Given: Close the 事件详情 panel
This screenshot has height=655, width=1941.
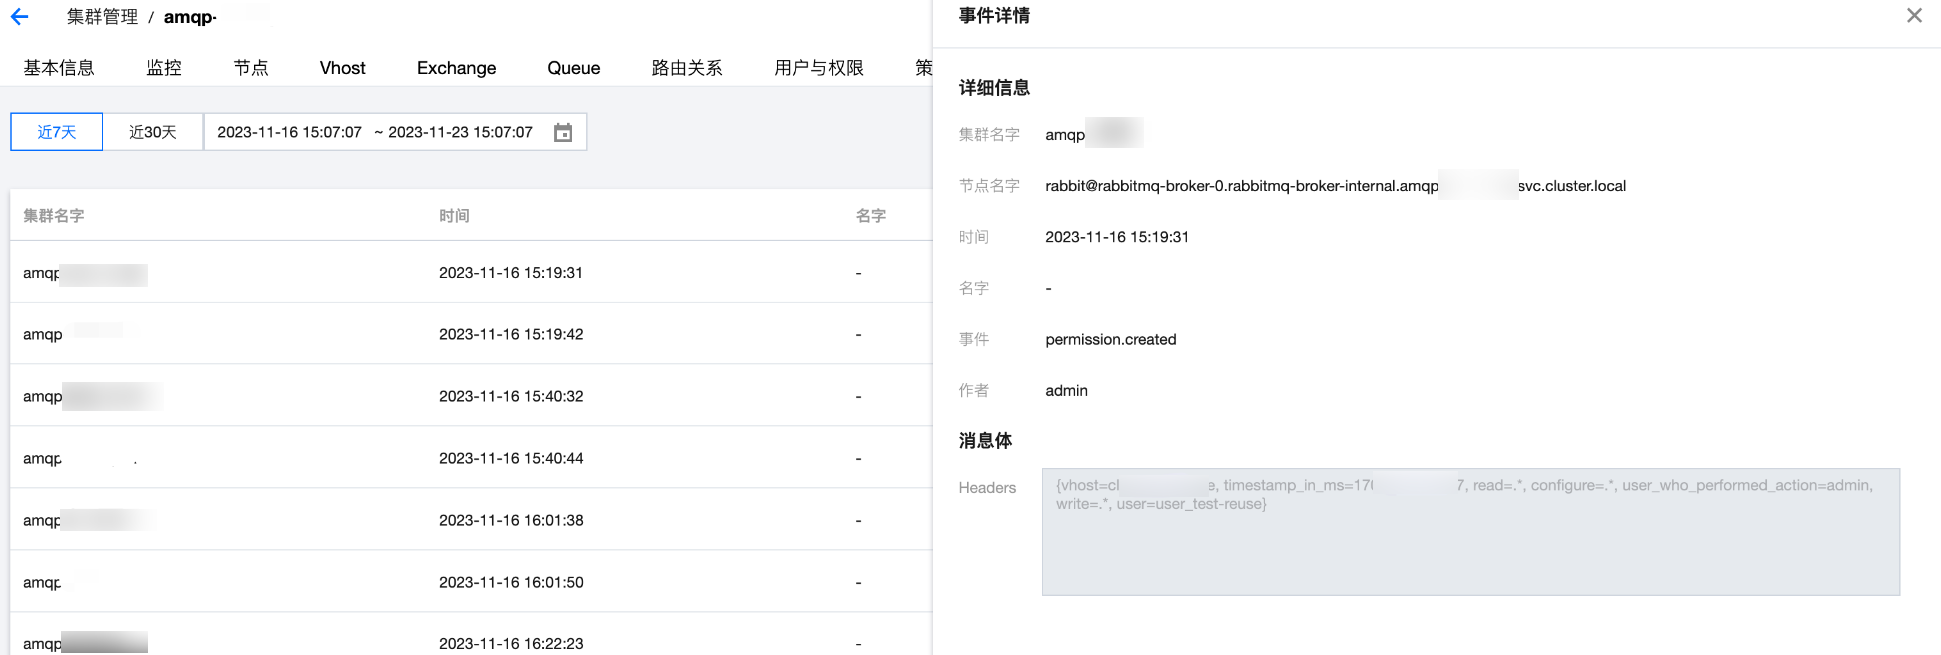Looking at the screenshot, I should (x=1914, y=16).
